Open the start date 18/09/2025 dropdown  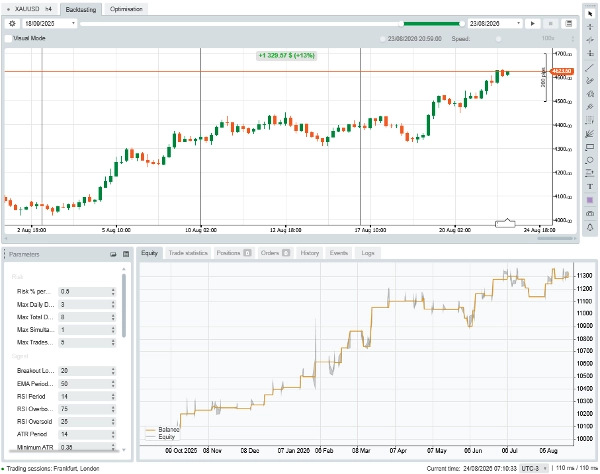point(50,24)
